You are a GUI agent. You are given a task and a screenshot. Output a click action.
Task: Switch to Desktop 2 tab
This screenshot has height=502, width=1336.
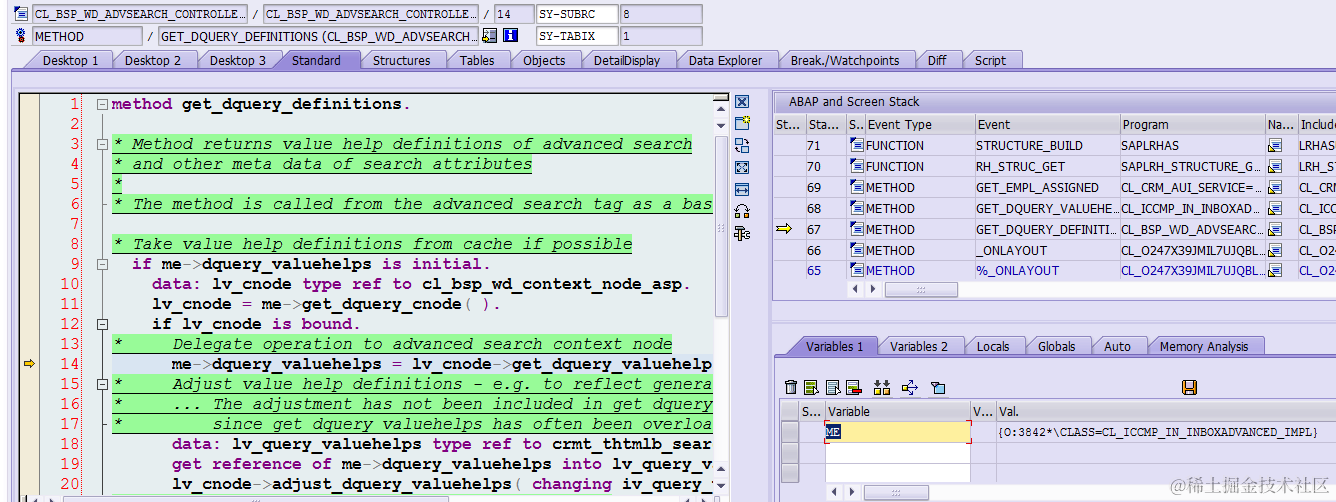point(152,60)
